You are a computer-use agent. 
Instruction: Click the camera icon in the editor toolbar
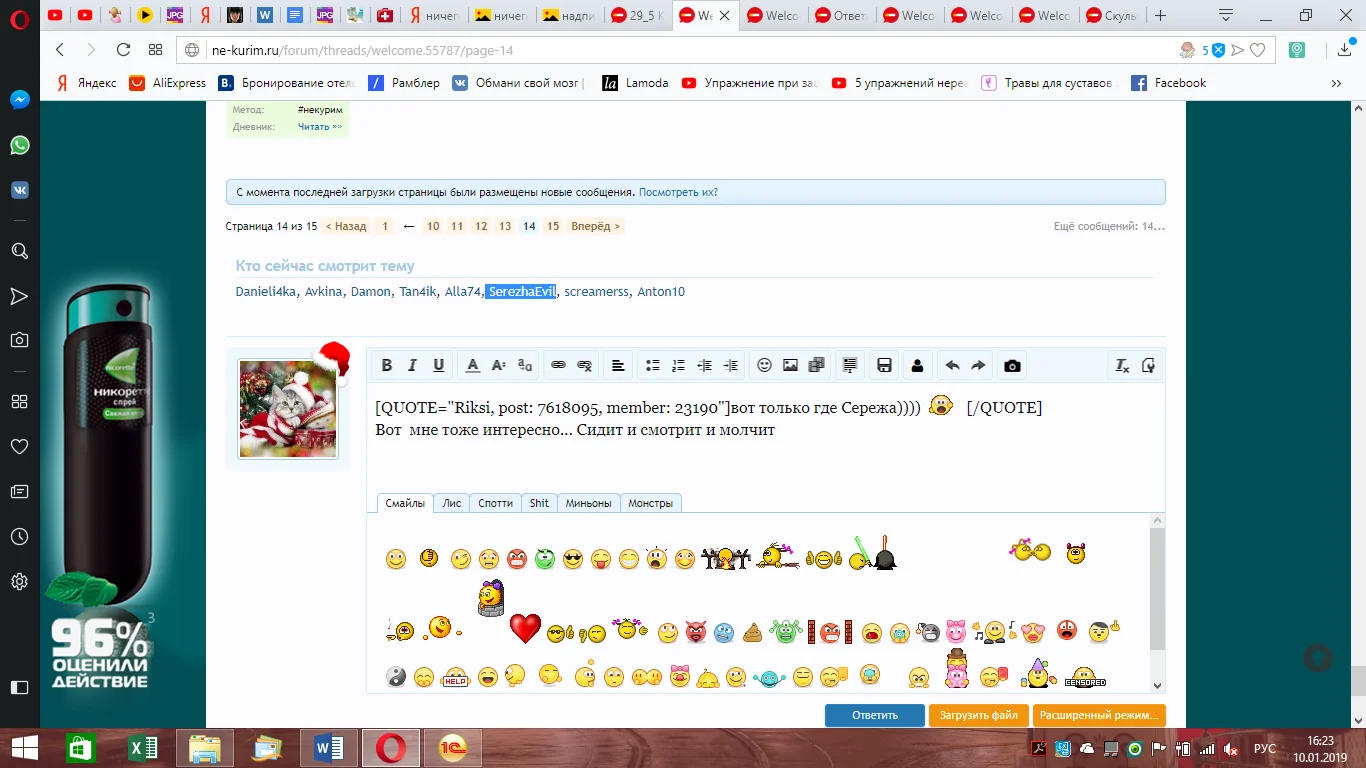click(x=1012, y=366)
